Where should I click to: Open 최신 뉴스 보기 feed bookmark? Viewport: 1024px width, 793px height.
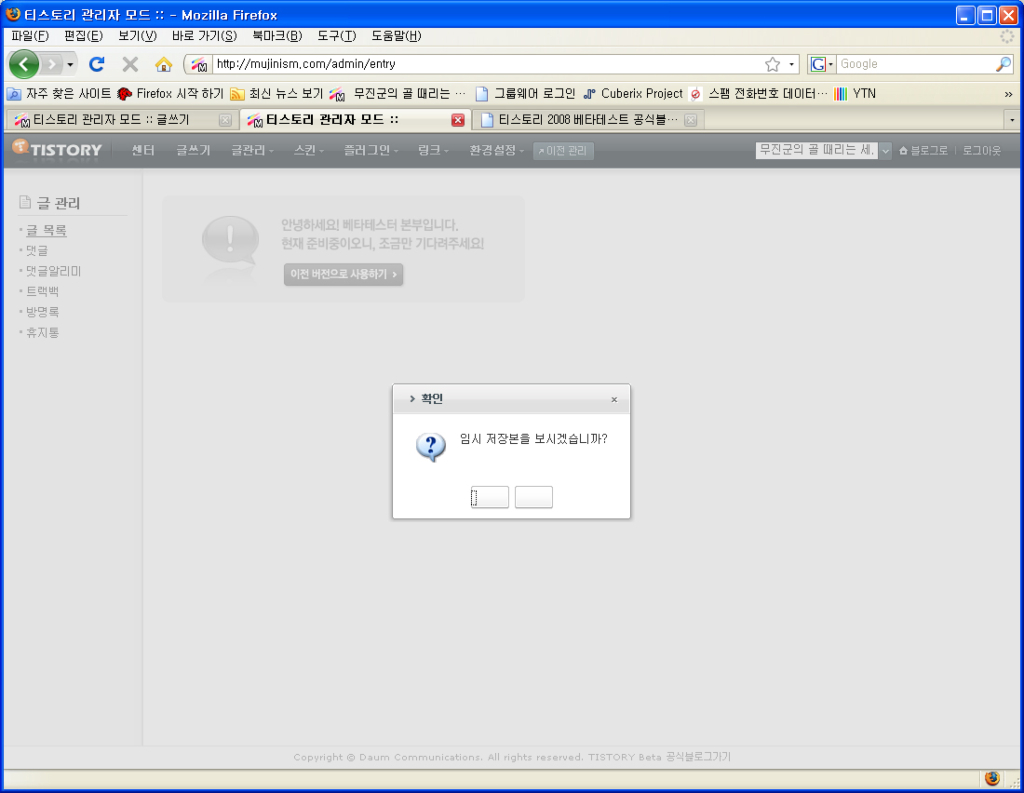277,94
